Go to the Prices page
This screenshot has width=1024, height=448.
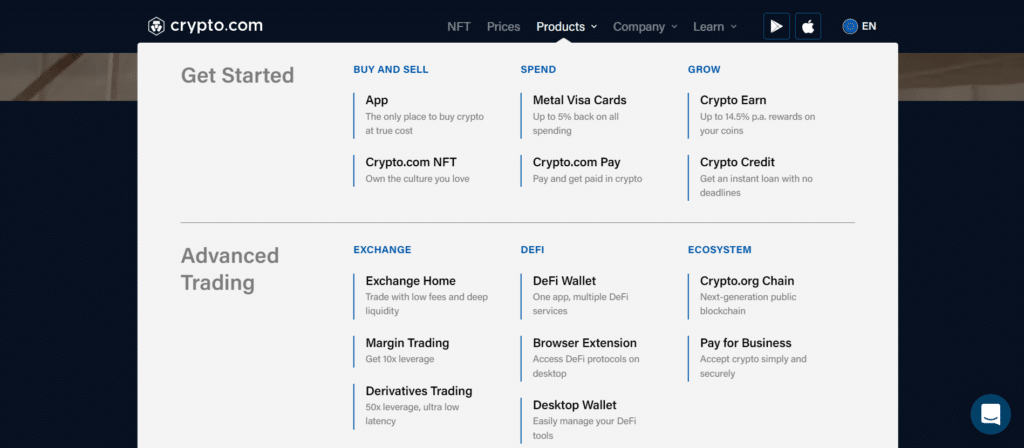click(x=504, y=27)
